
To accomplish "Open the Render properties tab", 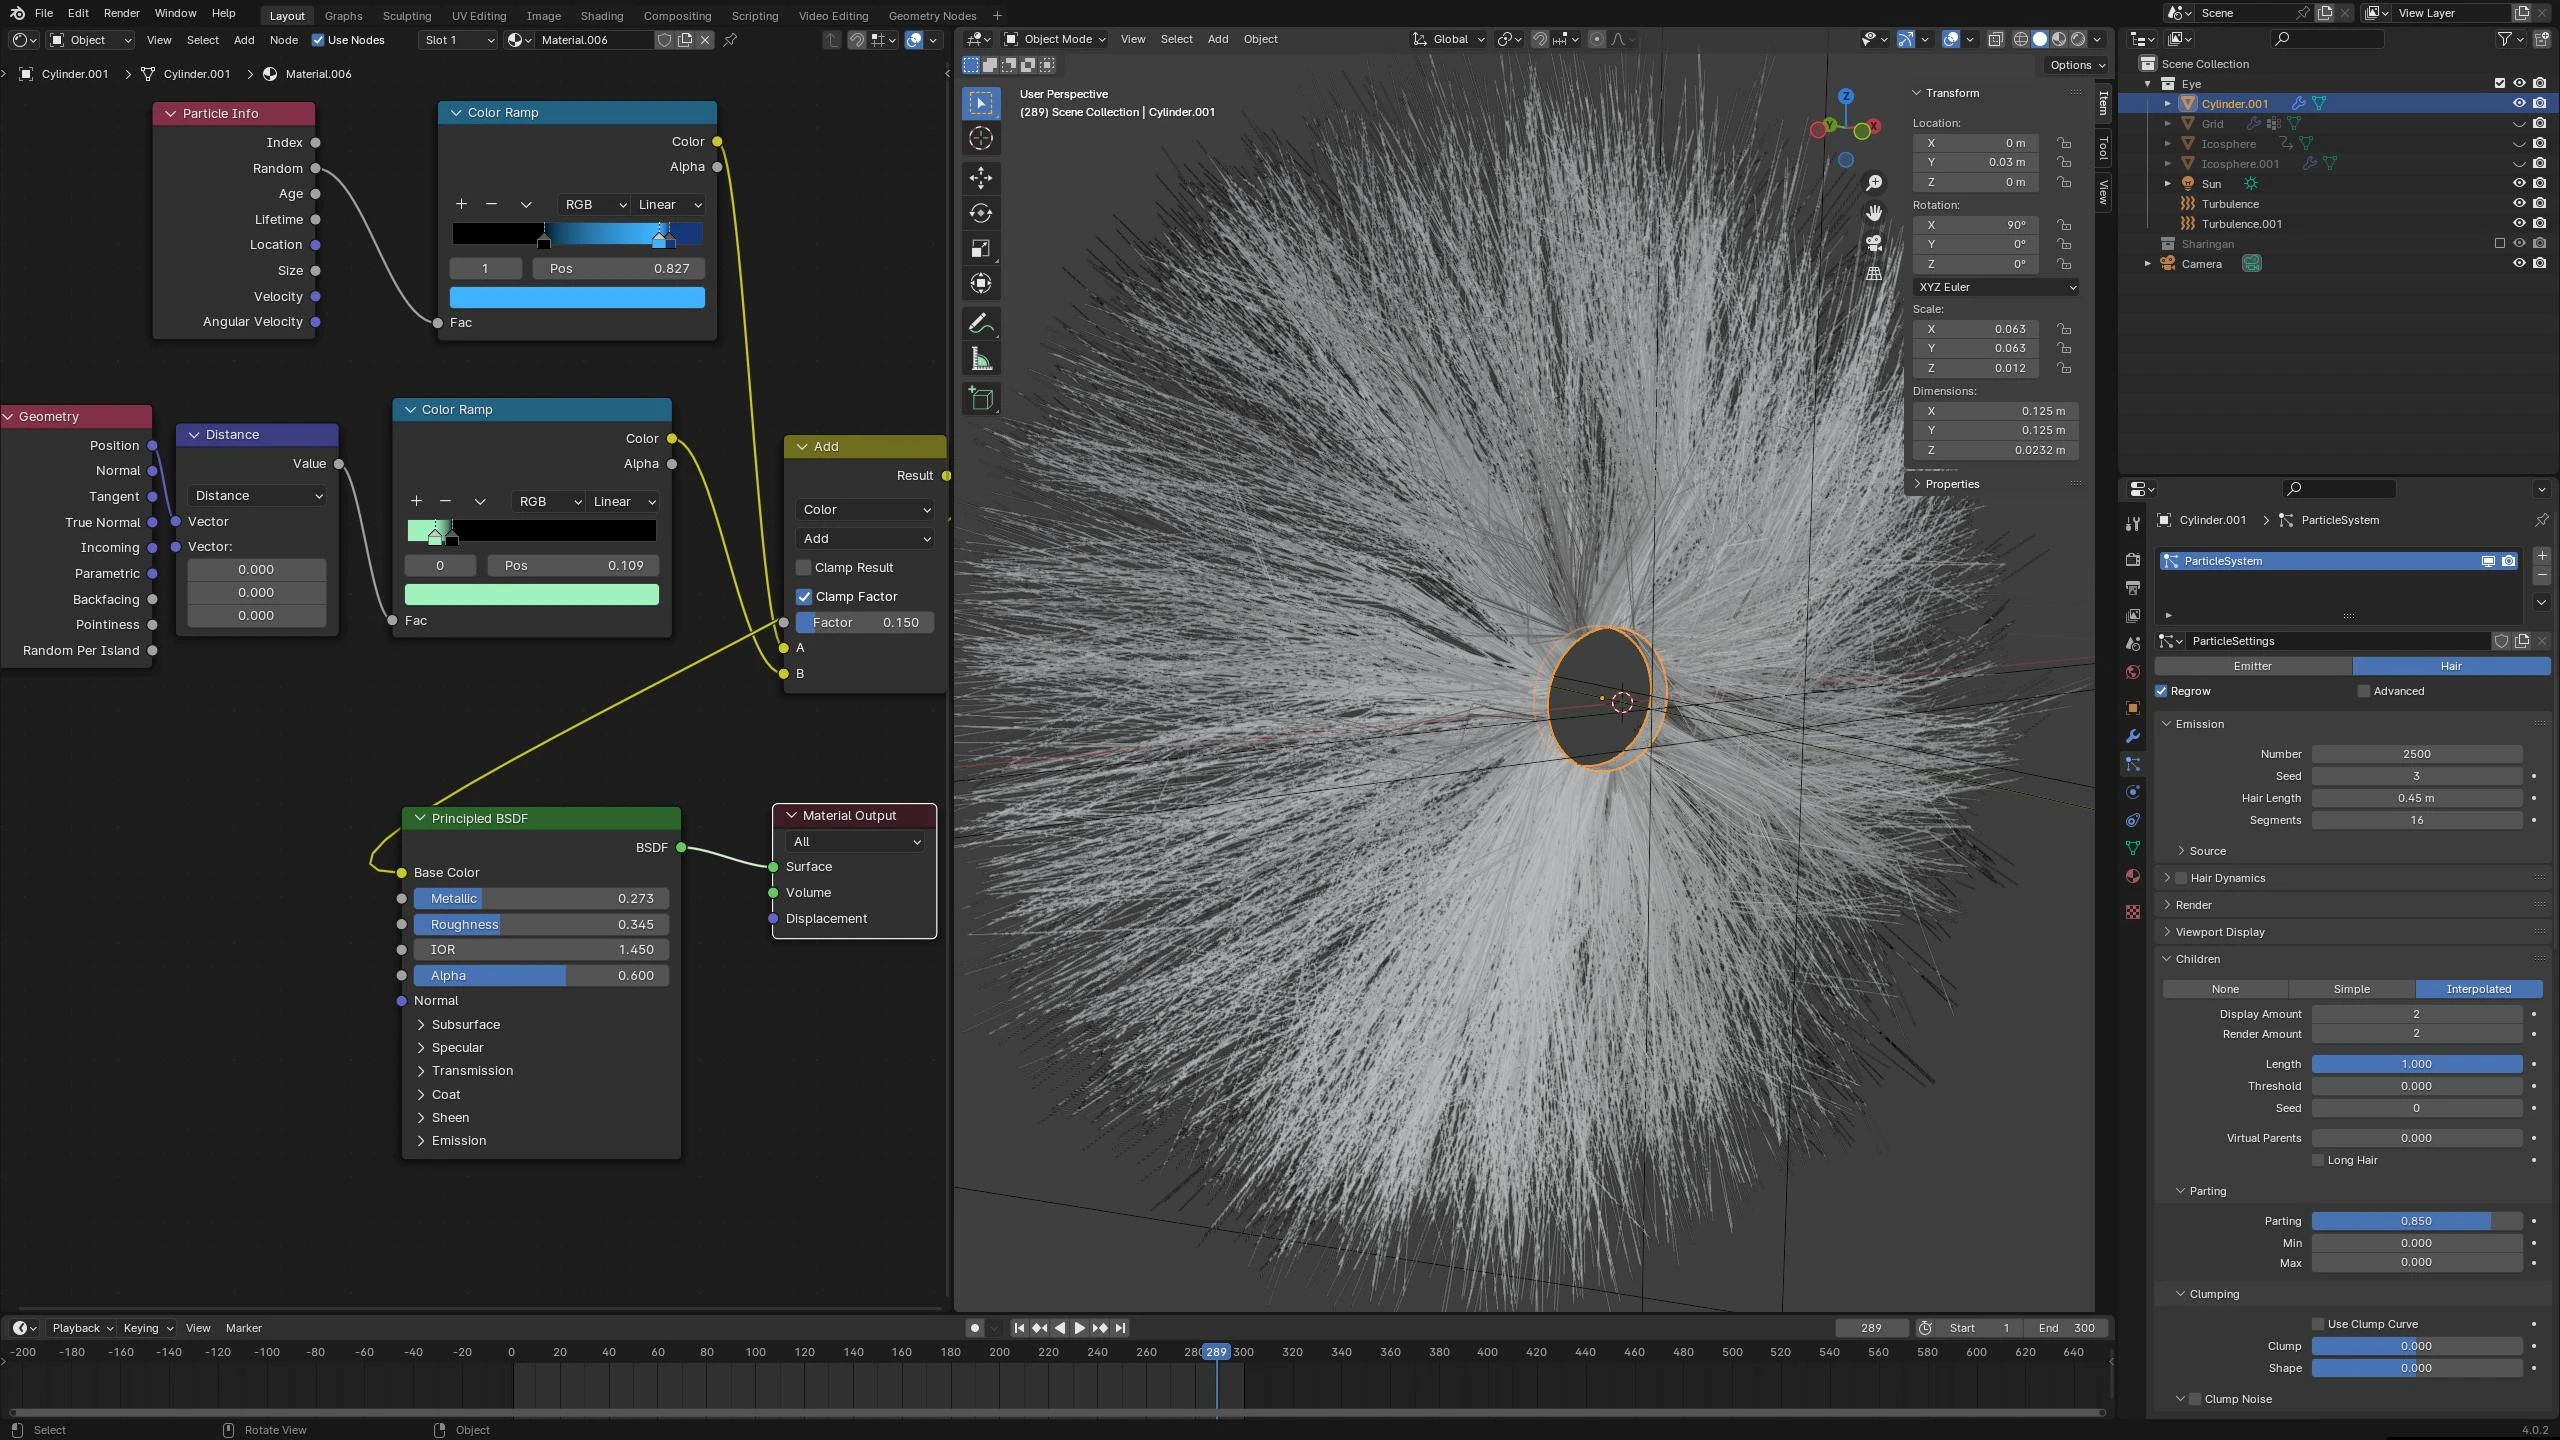I will point(2133,559).
